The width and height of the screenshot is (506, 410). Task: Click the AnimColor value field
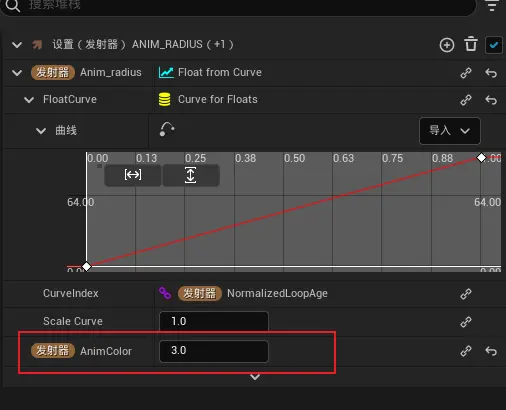click(x=214, y=351)
